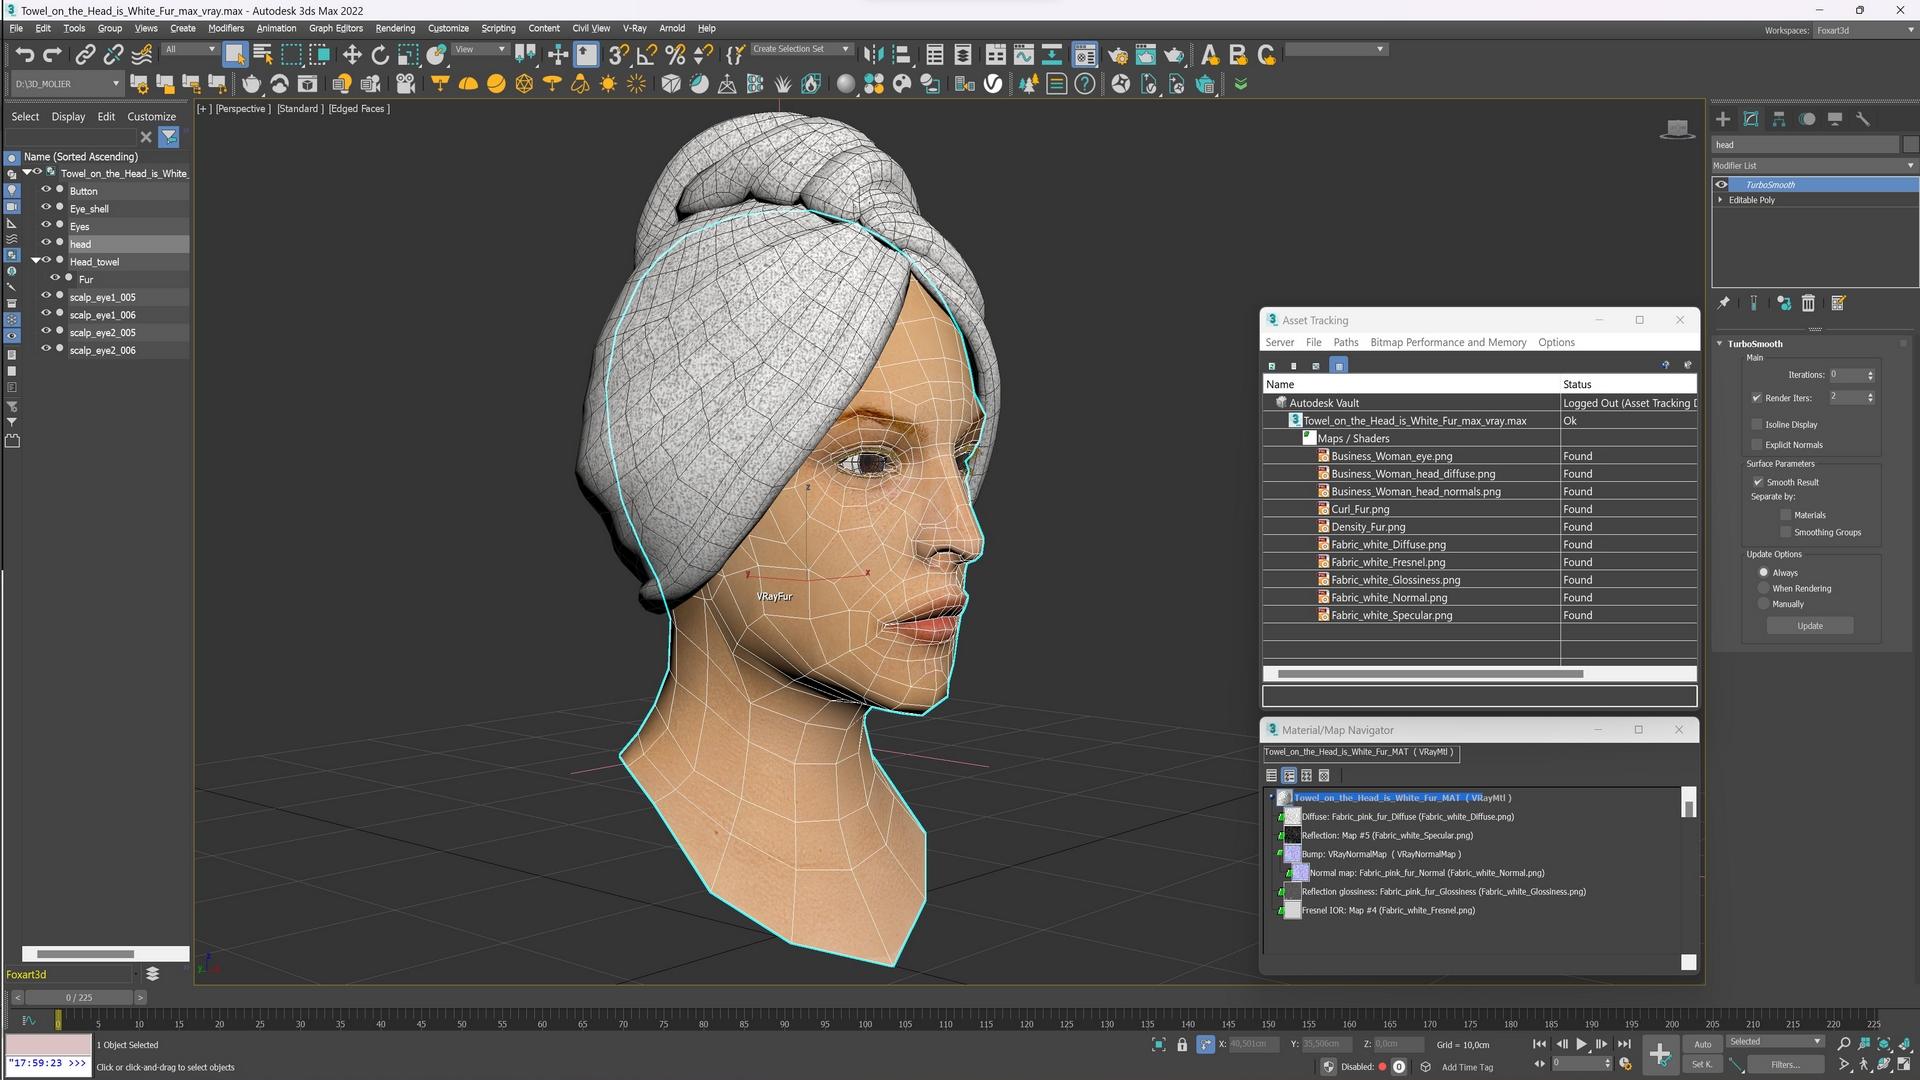Click the time slider 0 / 225
Image resolution: width=1920 pixels, height=1080 pixels.
(x=79, y=997)
